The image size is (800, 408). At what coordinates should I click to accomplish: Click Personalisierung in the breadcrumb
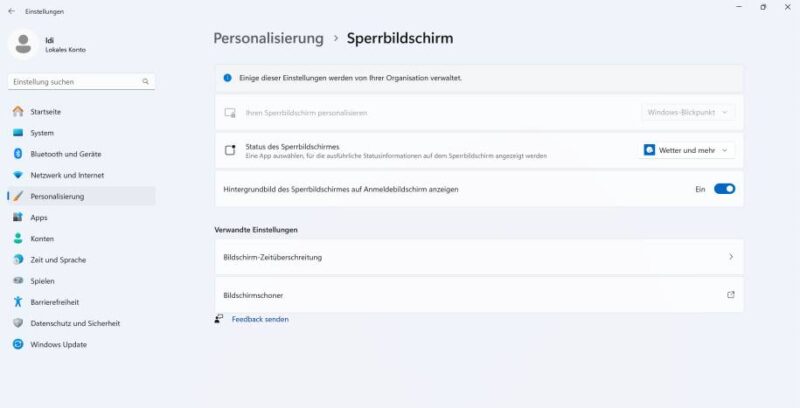coord(268,38)
